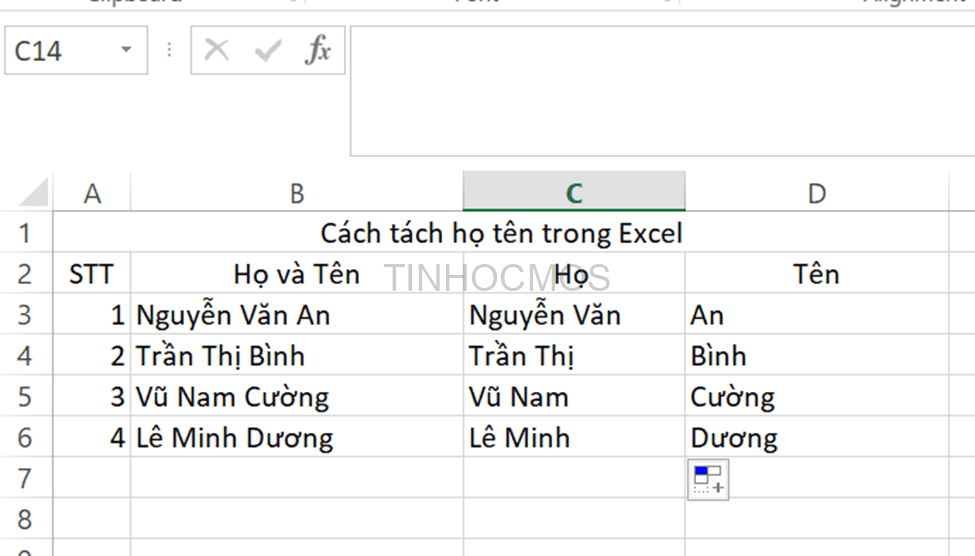Select column B header
This screenshot has height=556, width=975.
[x=297, y=192]
